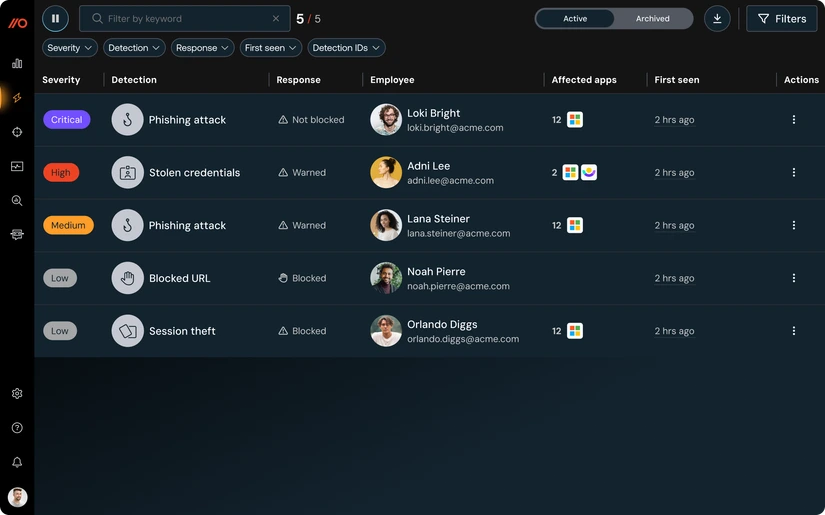Open the crosshair target sidebar icon
Viewport: 825px width, 515px height.
coord(17,132)
